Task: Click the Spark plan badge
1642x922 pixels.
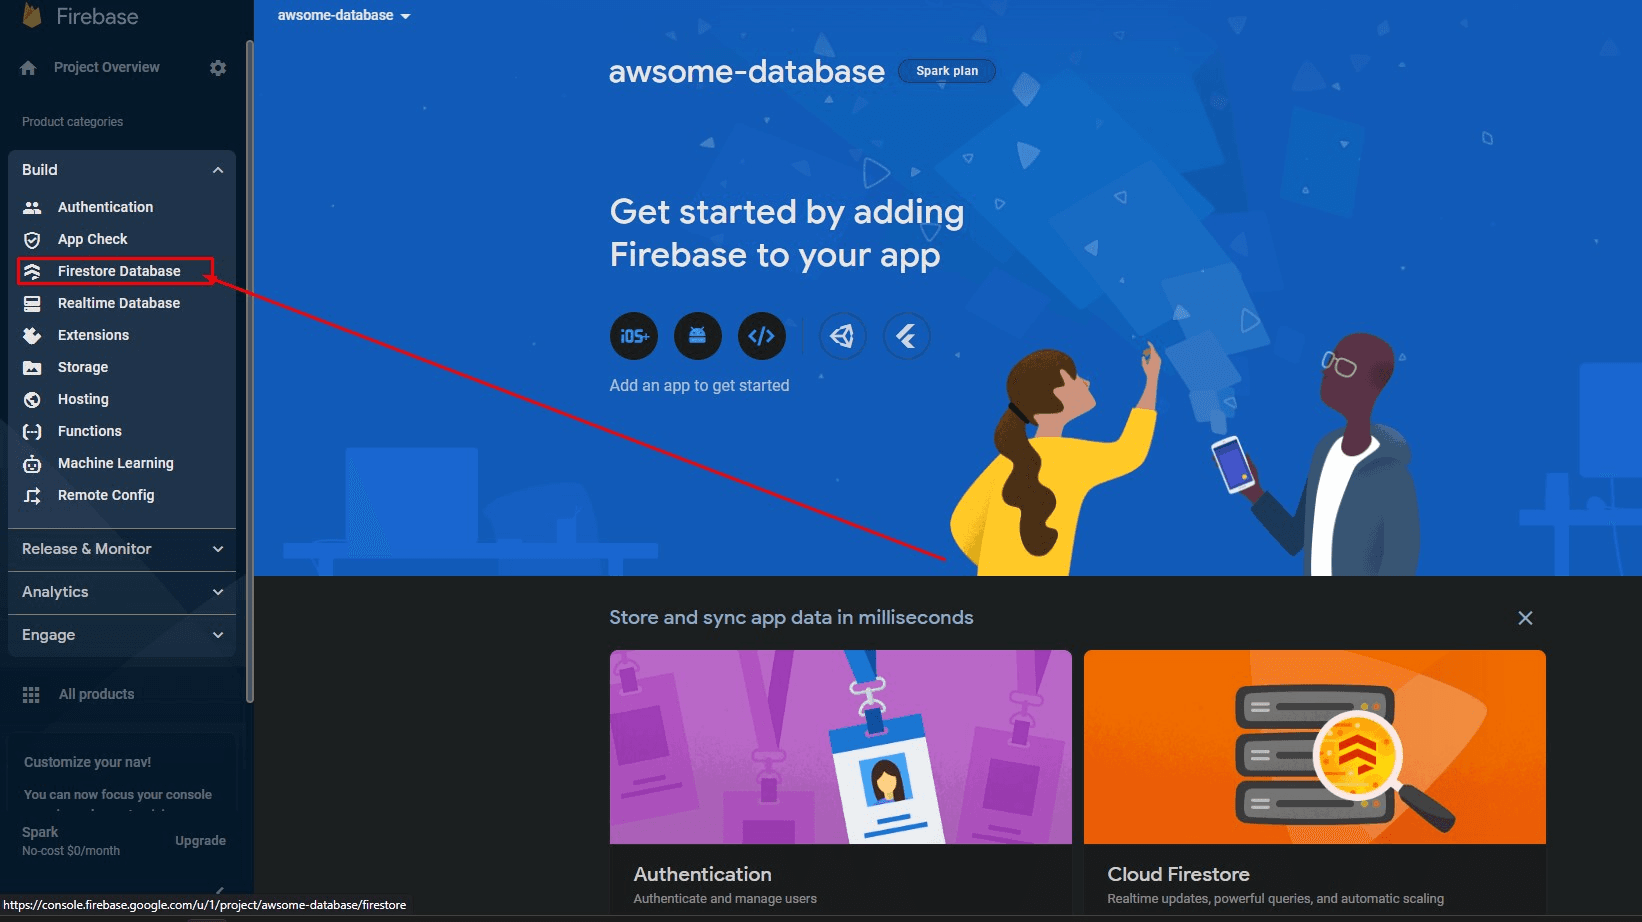Action: [947, 71]
